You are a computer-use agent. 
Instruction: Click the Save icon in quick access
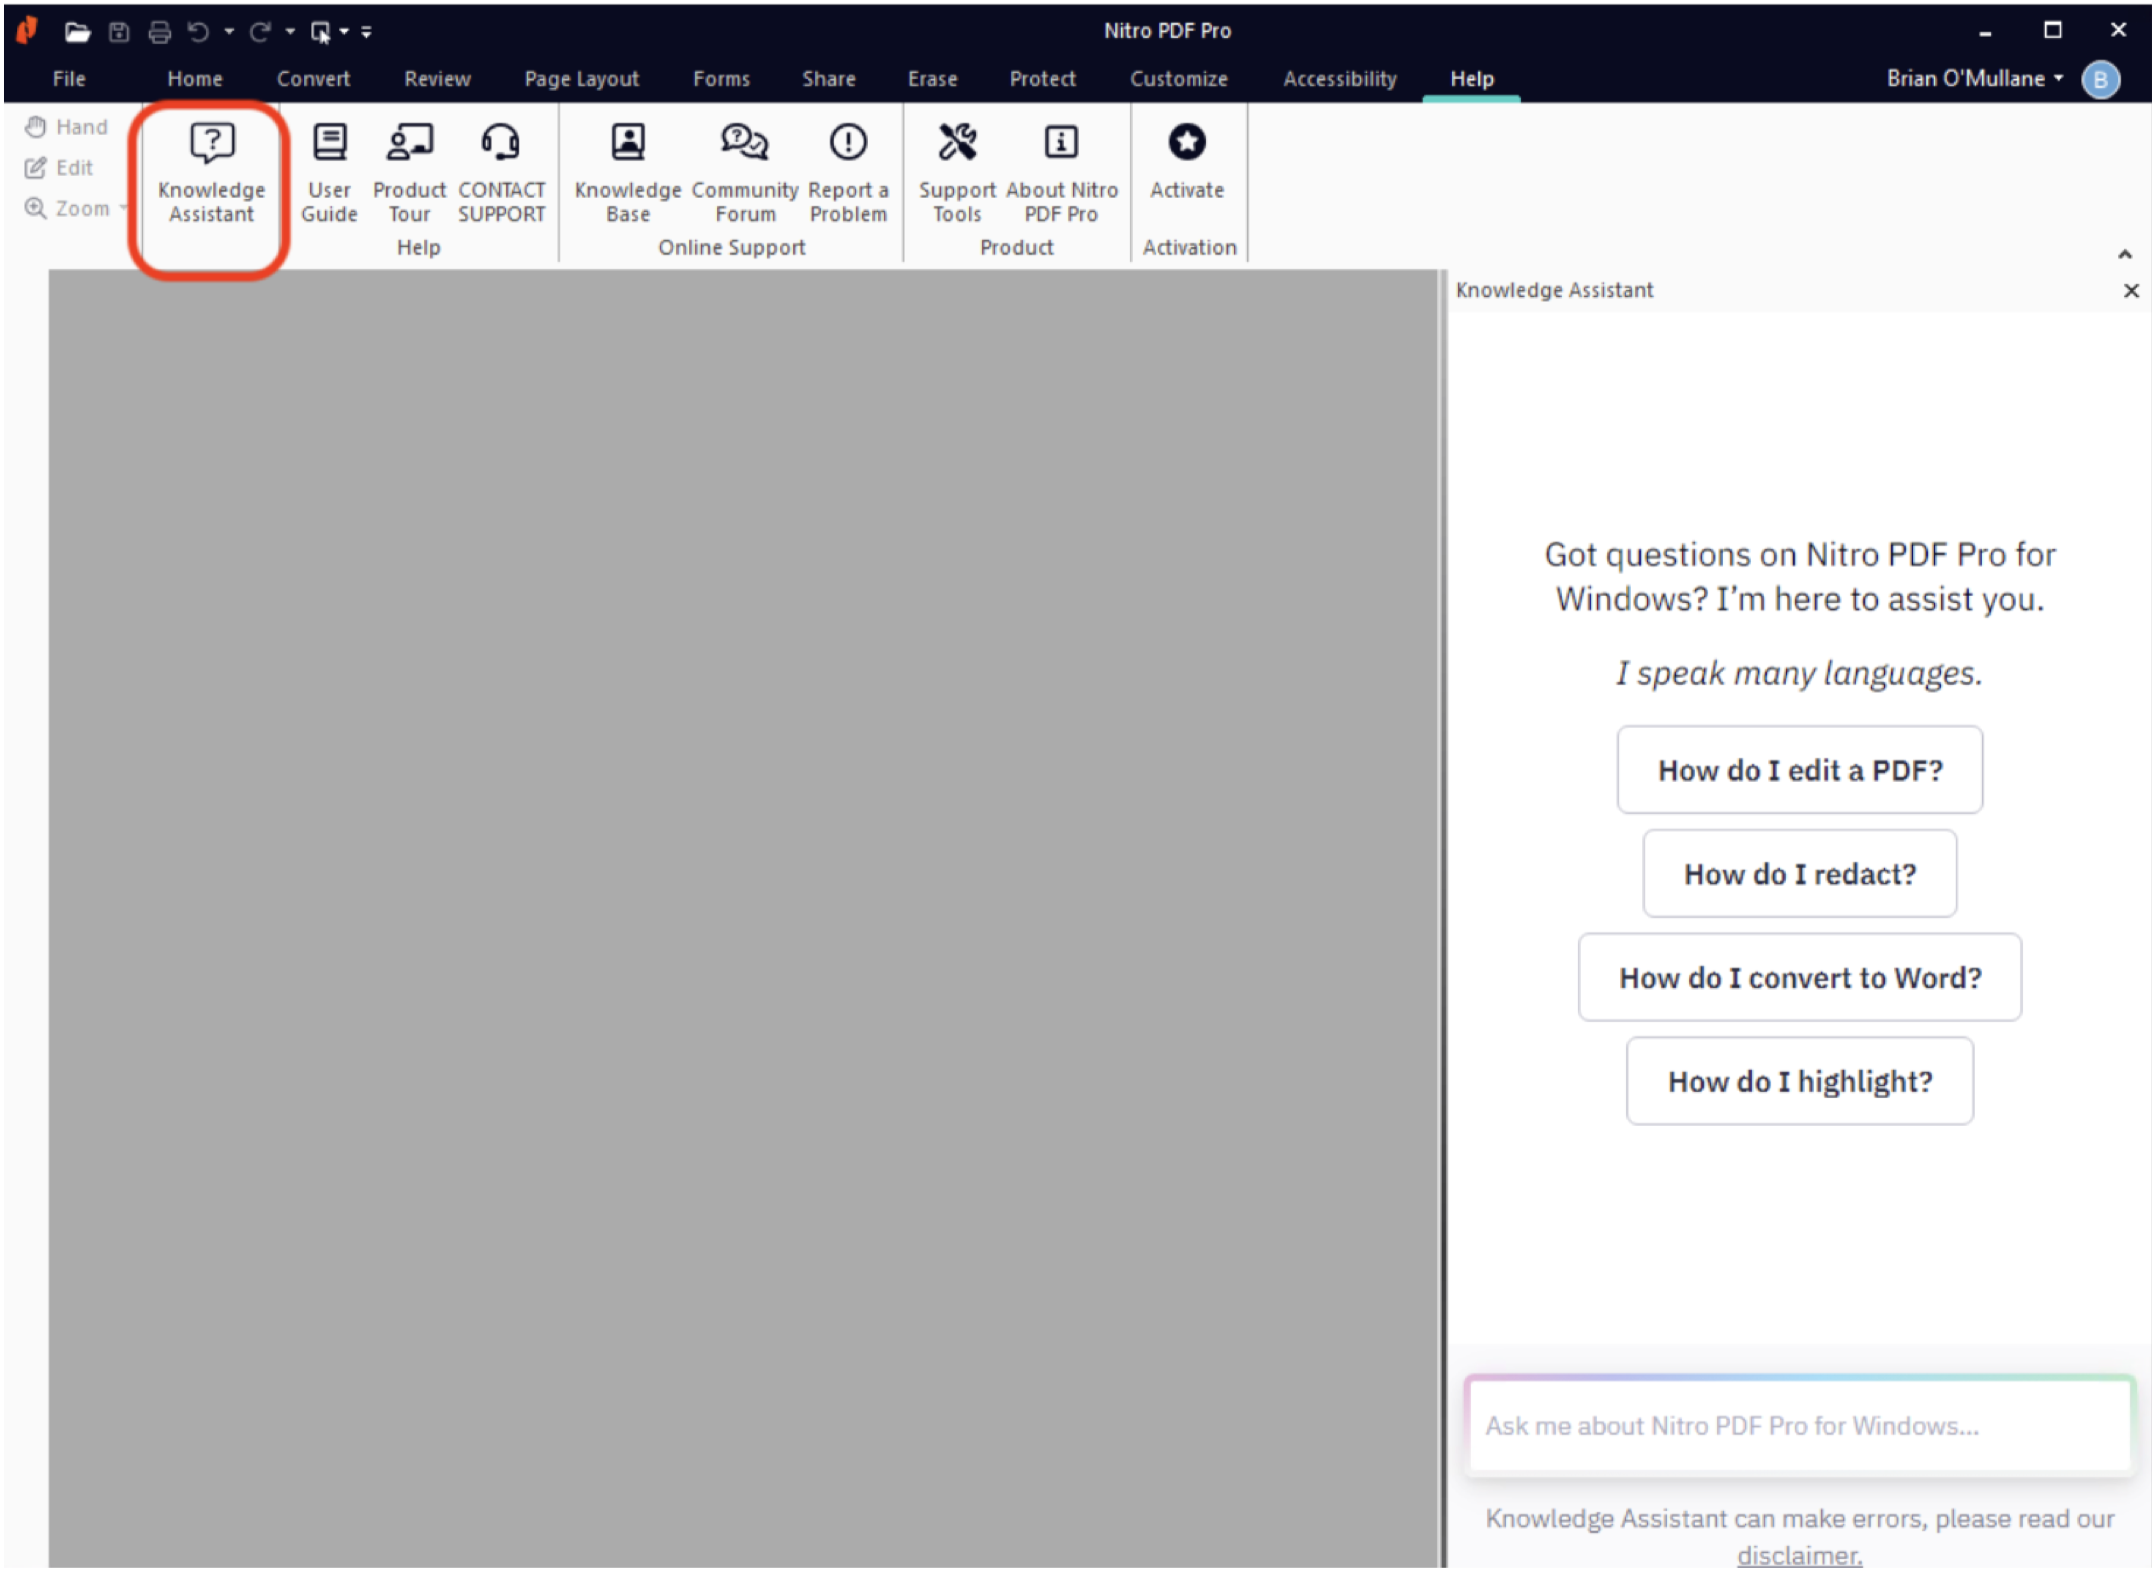(x=119, y=32)
